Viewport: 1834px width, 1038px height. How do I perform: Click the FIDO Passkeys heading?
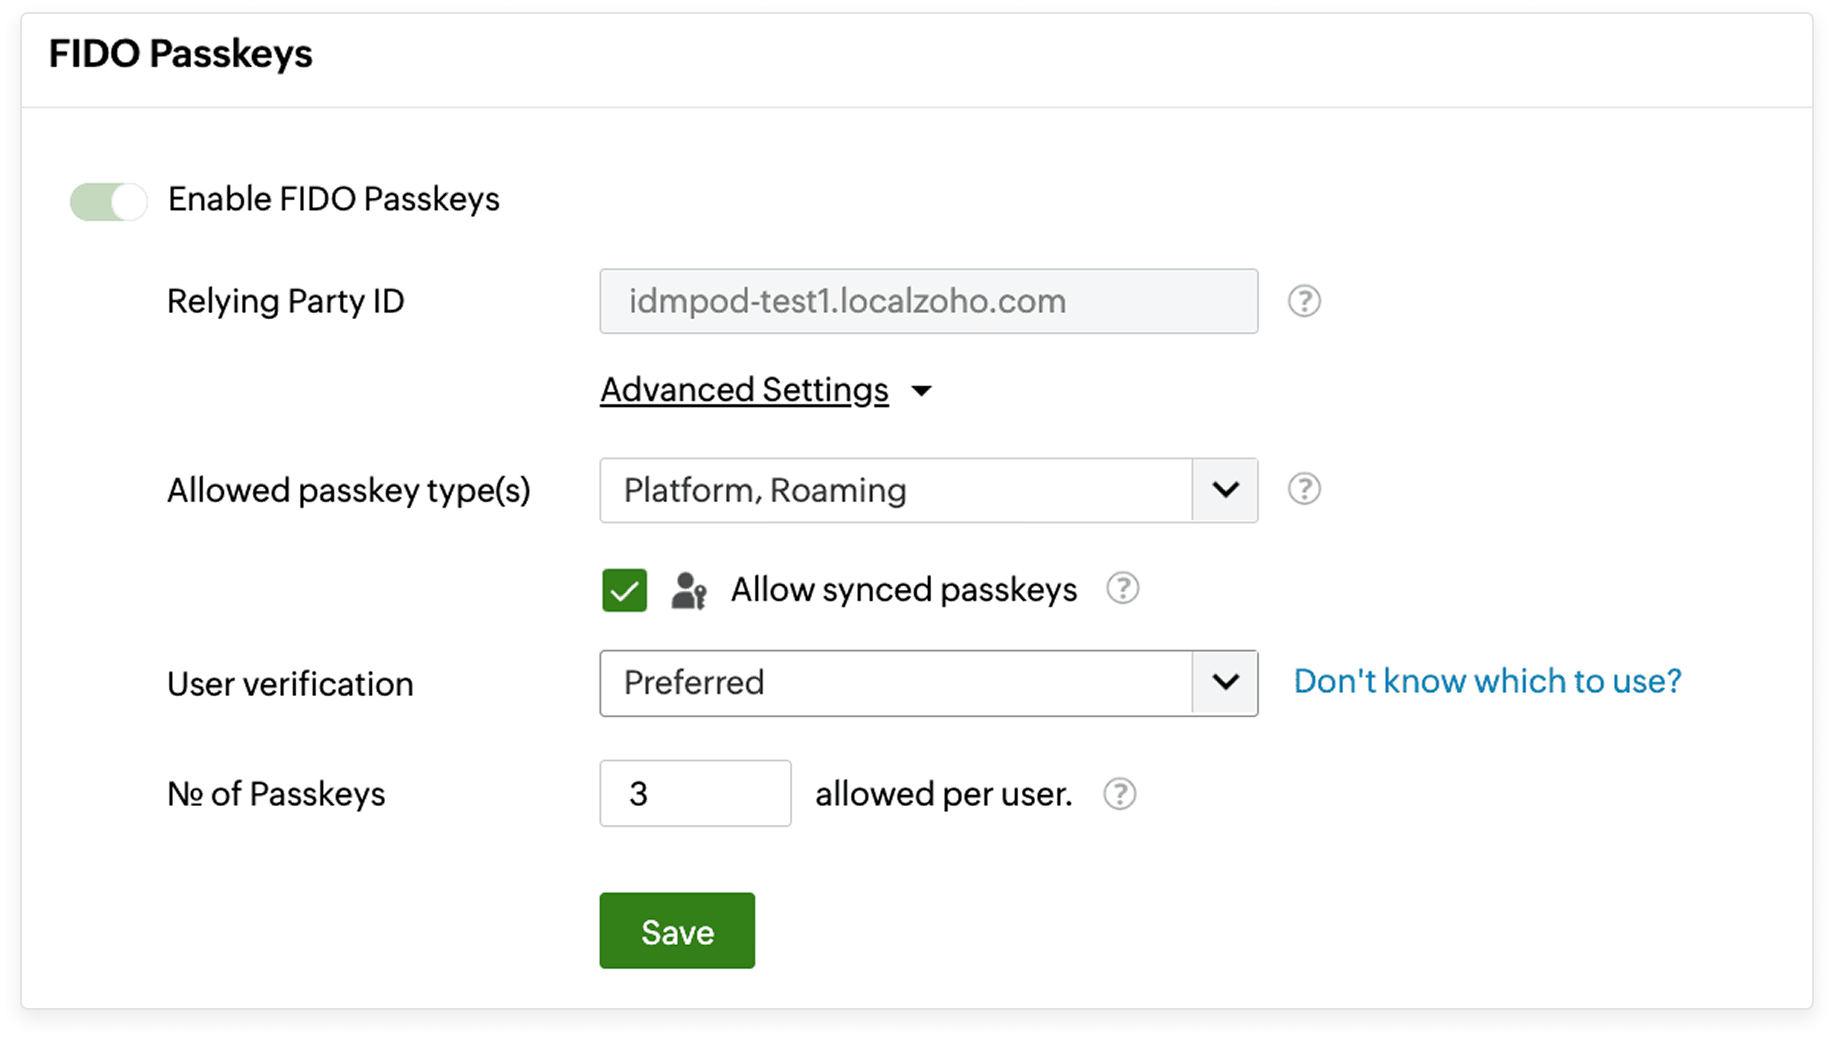[180, 54]
